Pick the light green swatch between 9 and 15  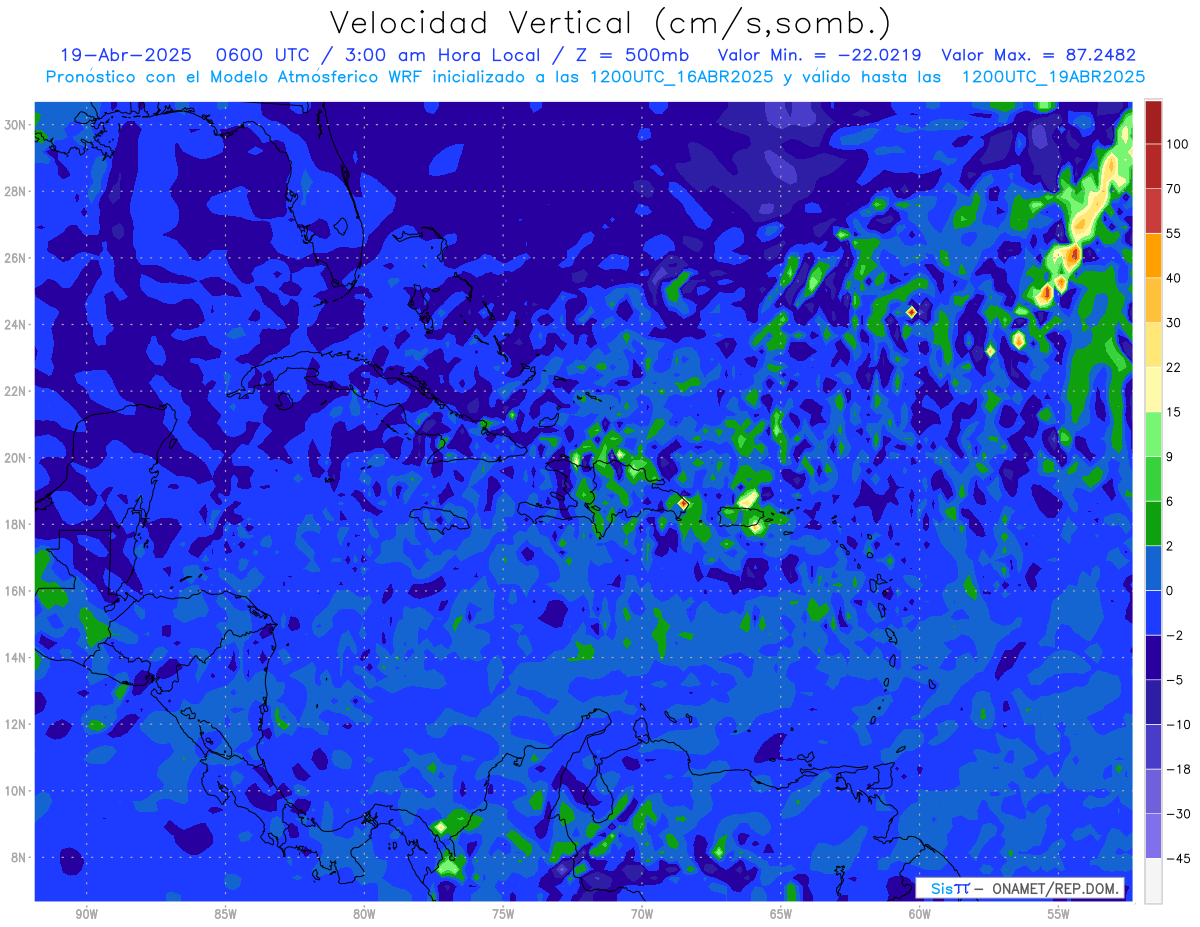click(1153, 434)
